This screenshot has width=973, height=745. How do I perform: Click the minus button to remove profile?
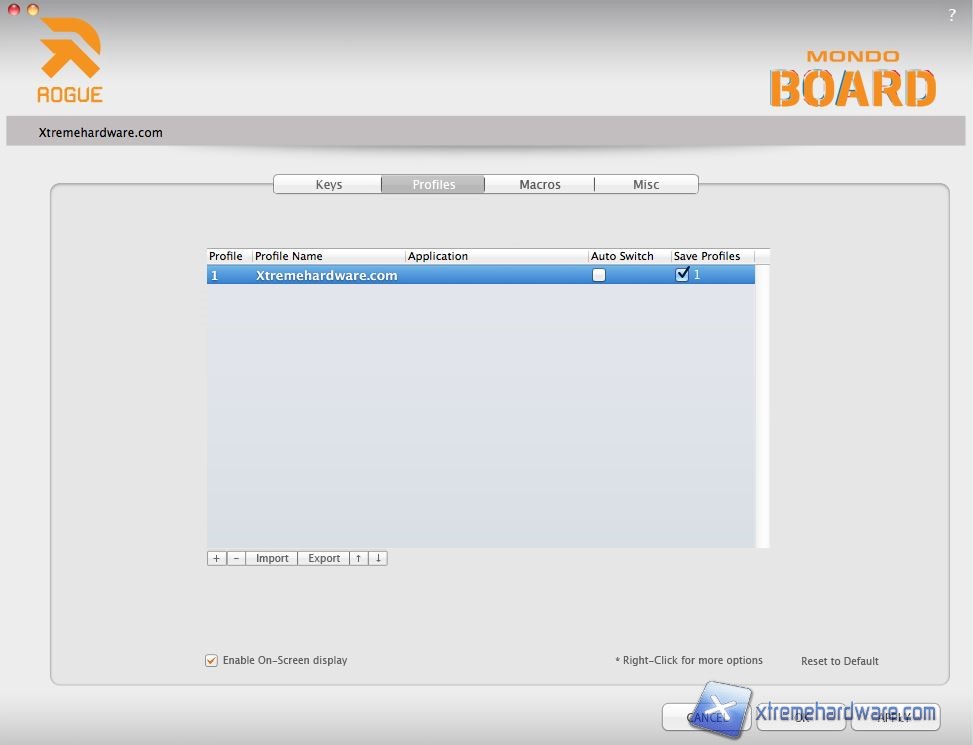[236, 558]
